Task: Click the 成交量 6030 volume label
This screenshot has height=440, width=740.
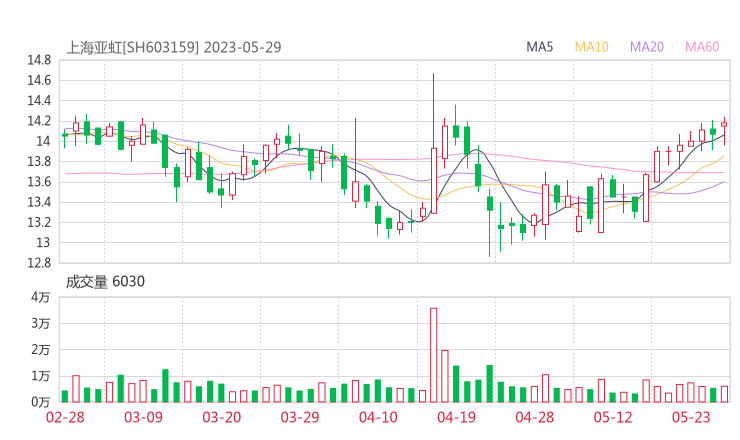Action: [105, 282]
